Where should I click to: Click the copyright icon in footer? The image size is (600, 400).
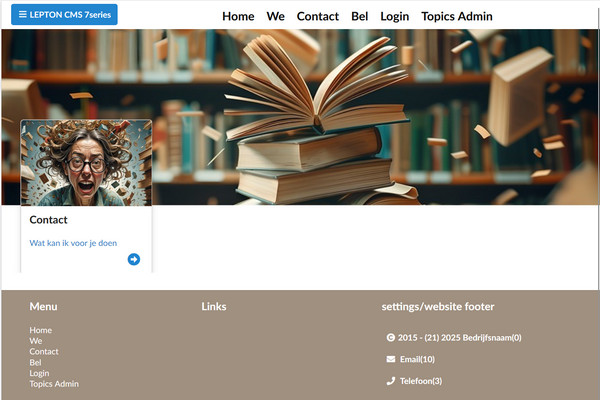[x=390, y=338]
